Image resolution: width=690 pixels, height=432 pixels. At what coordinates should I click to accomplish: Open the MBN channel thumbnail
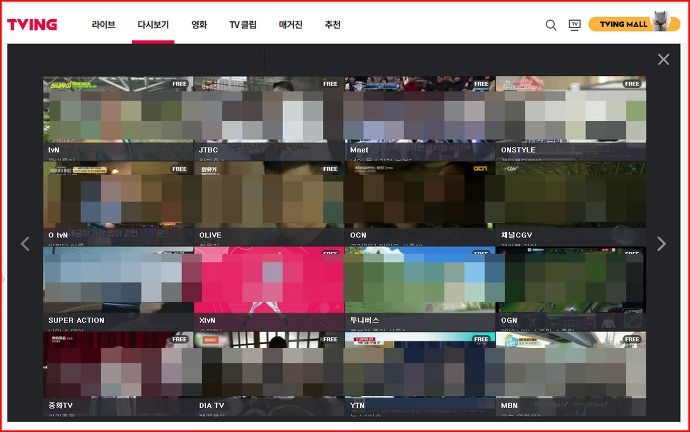(571, 374)
